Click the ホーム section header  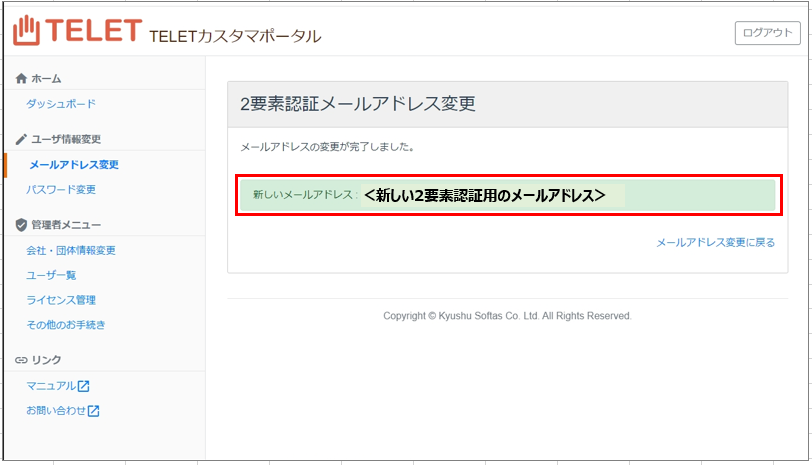(x=46, y=79)
